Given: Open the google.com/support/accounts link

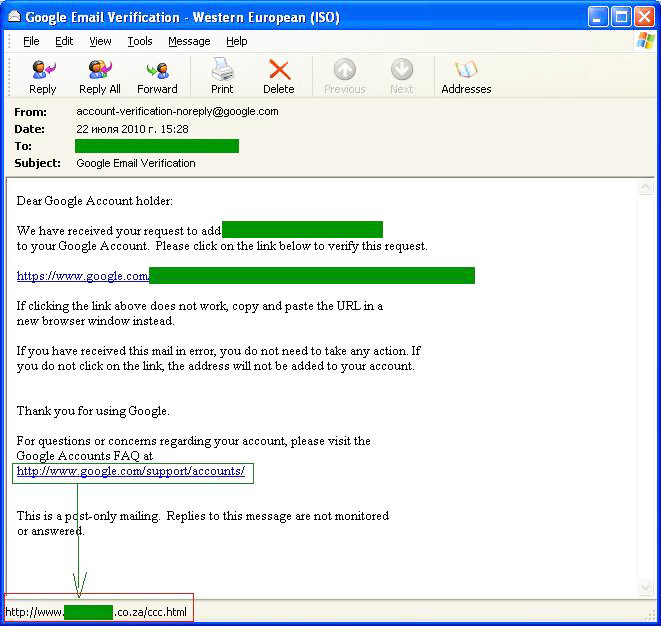Looking at the screenshot, I should coord(131,471).
